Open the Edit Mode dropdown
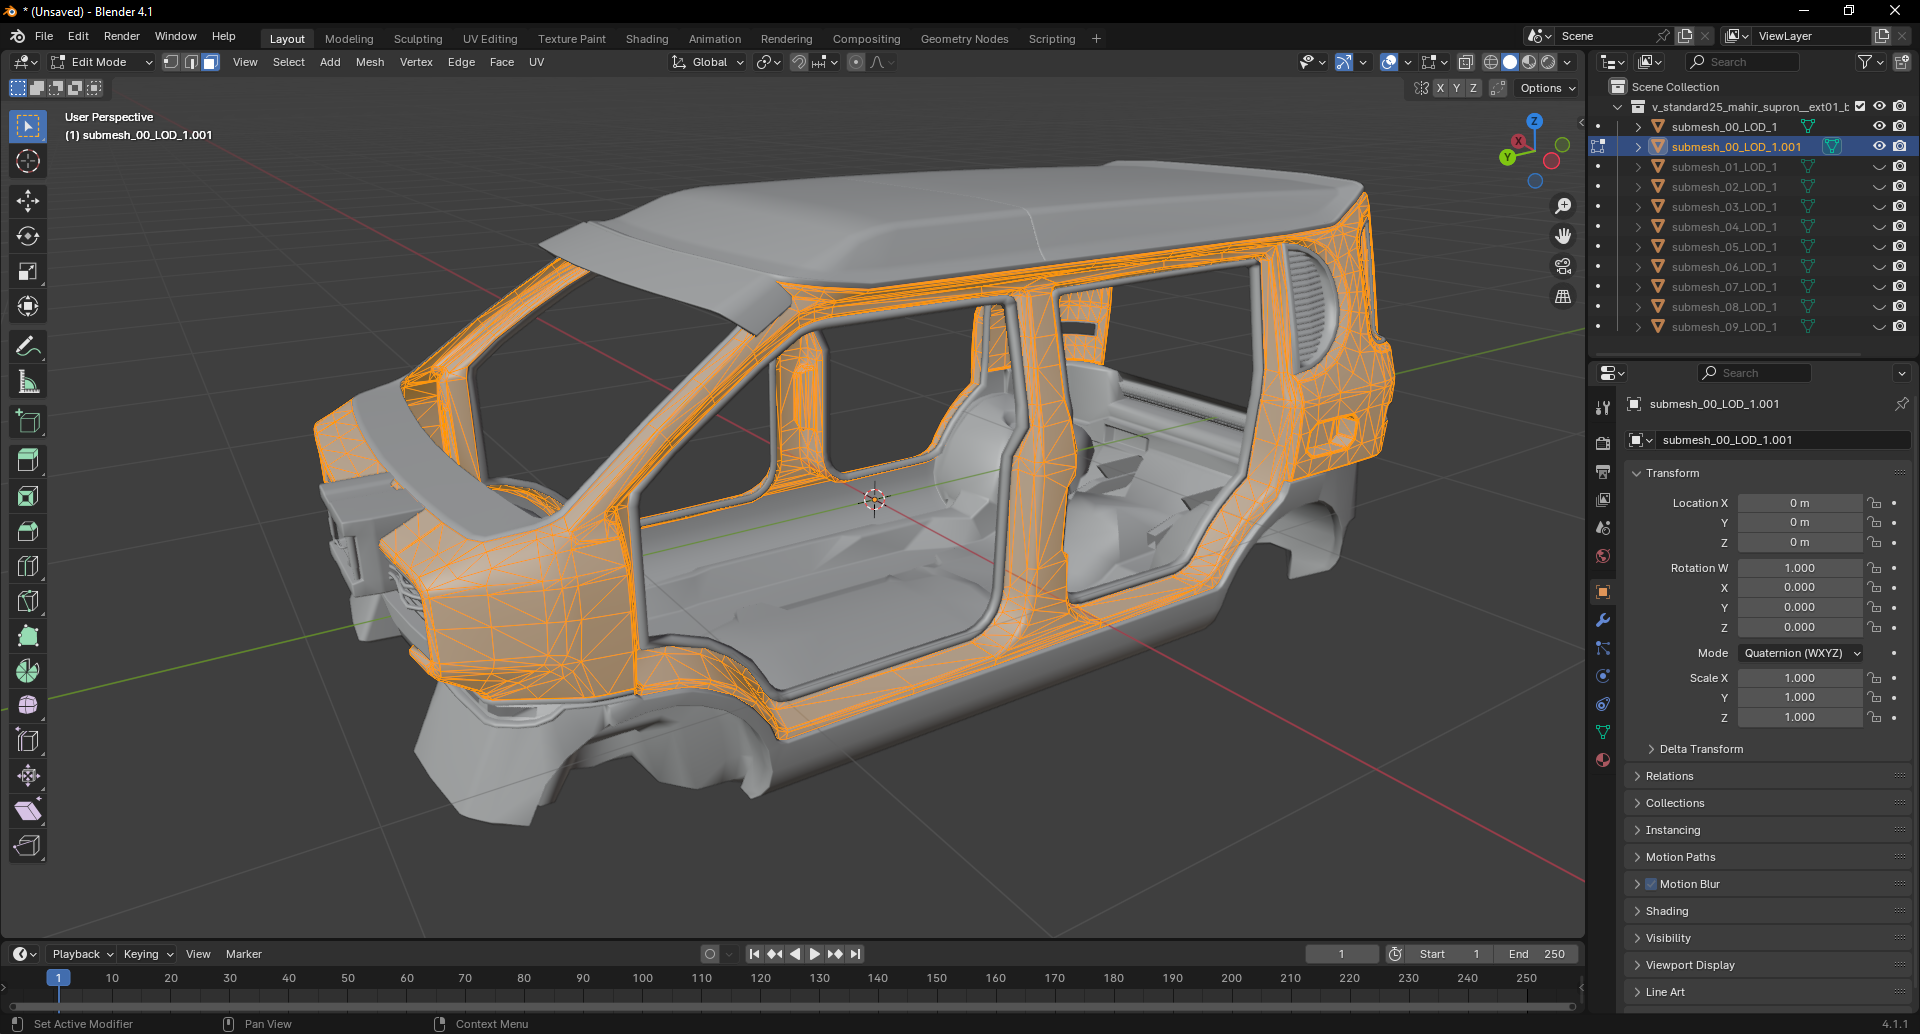 102,62
